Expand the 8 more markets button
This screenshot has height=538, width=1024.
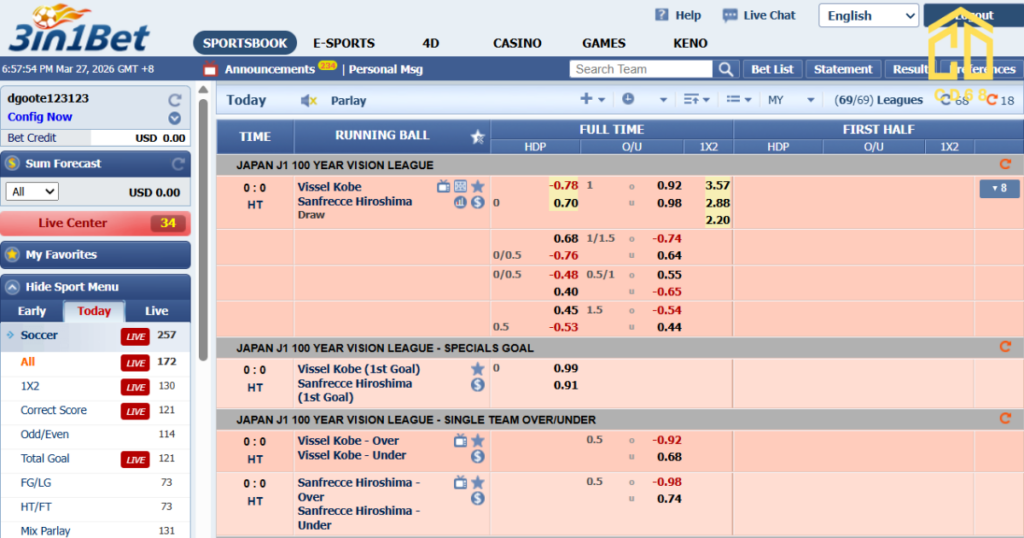pyautogui.click(x=998, y=188)
